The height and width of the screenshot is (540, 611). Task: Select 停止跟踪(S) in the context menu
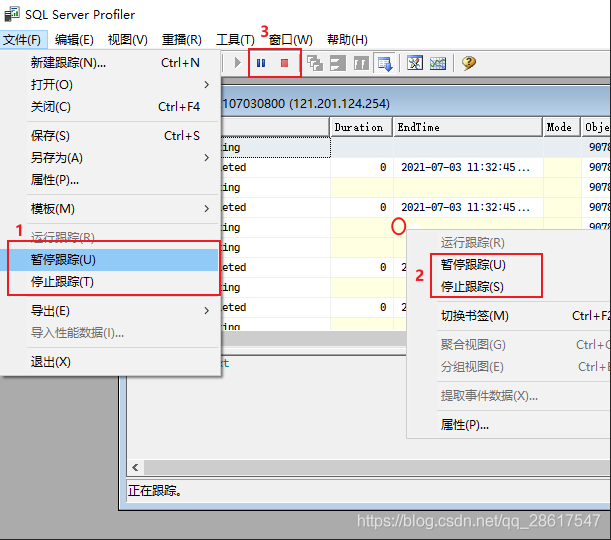(x=509, y=287)
